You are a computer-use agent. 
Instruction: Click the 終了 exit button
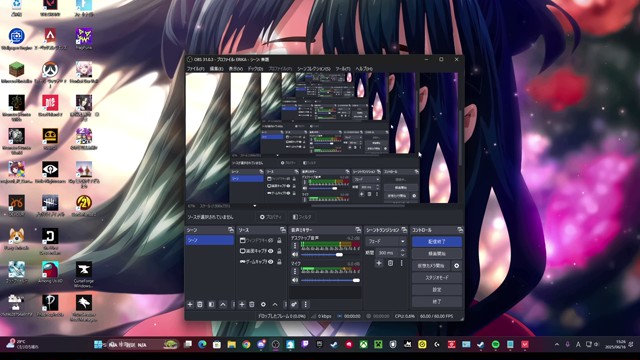point(437,302)
